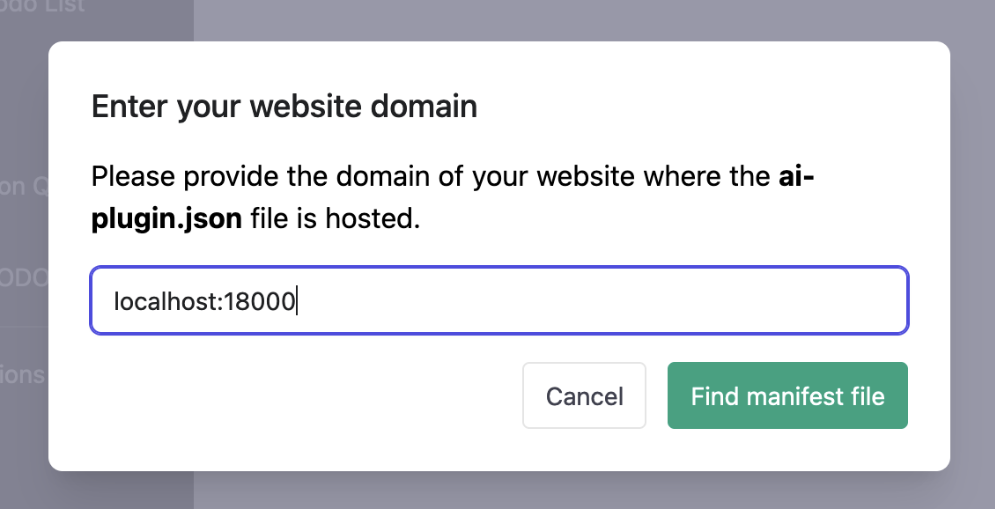Click the "Please provide the domain" description text
The height and width of the screenshot is (510, 996).
[x=300, y=179]
